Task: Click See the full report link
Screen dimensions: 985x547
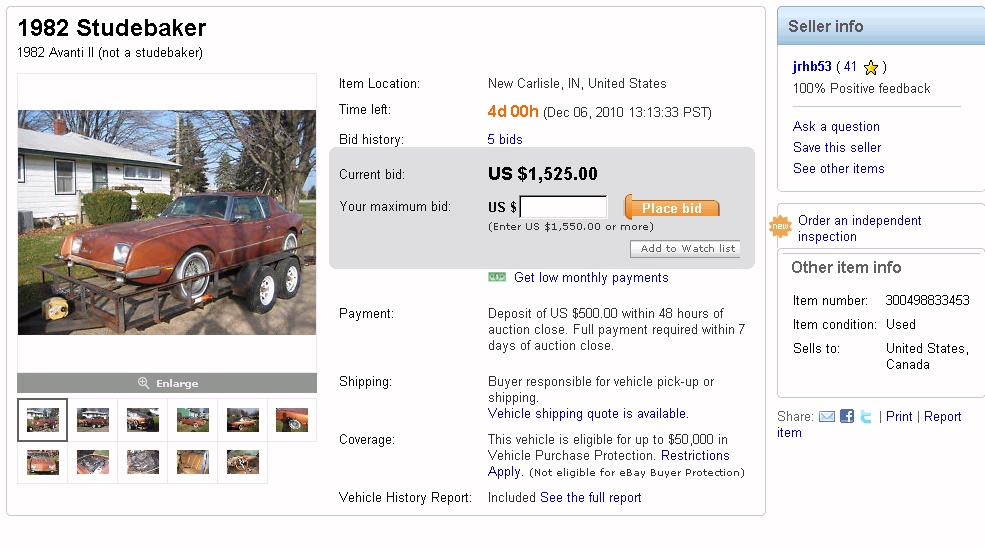Action: (591, 497)
